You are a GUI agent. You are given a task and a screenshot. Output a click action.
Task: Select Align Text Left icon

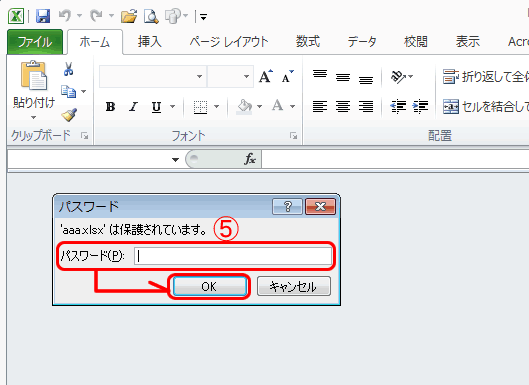(x=320, y=107)
